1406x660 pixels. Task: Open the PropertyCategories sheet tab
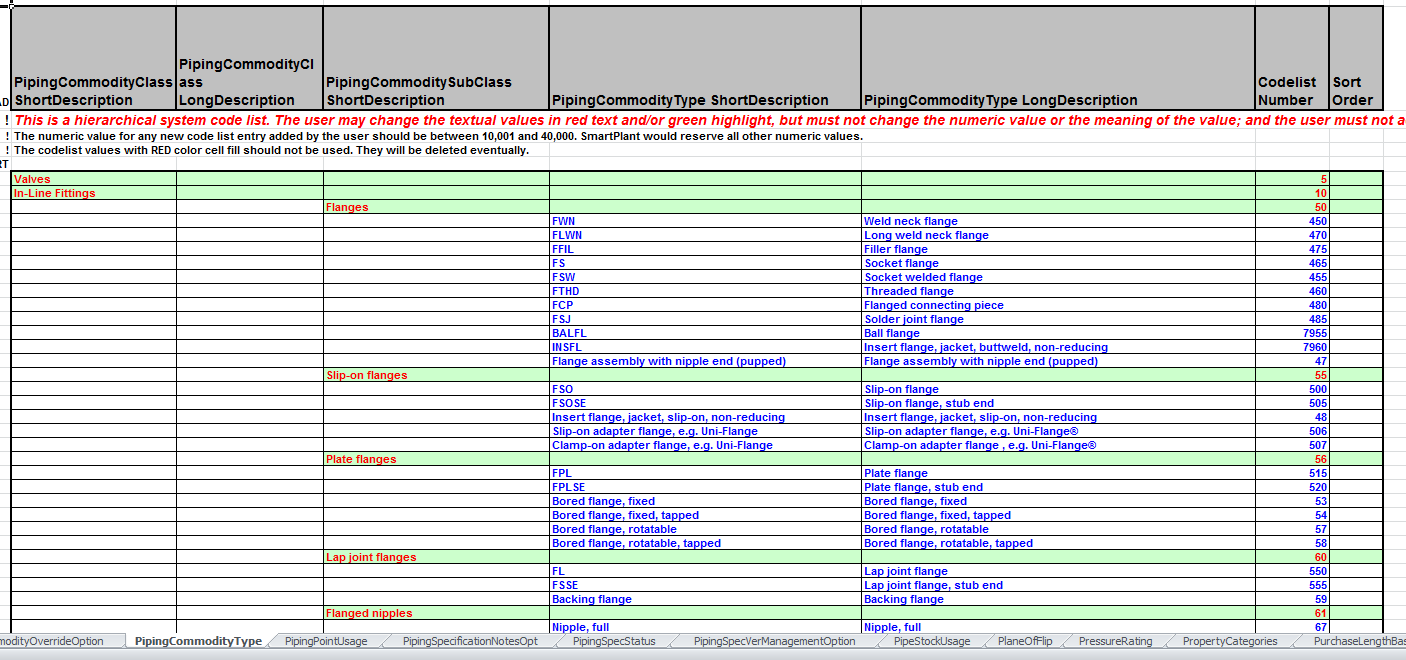pos(1230,641)
